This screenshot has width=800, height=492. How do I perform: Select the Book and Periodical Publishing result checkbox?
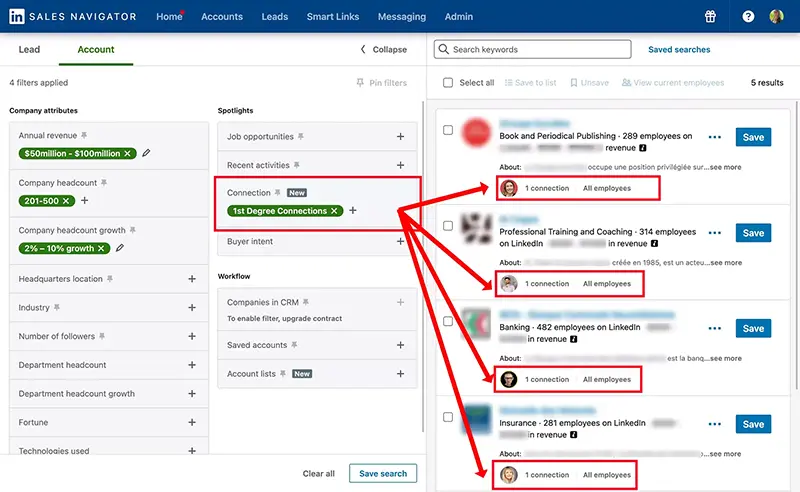(448, 130)
